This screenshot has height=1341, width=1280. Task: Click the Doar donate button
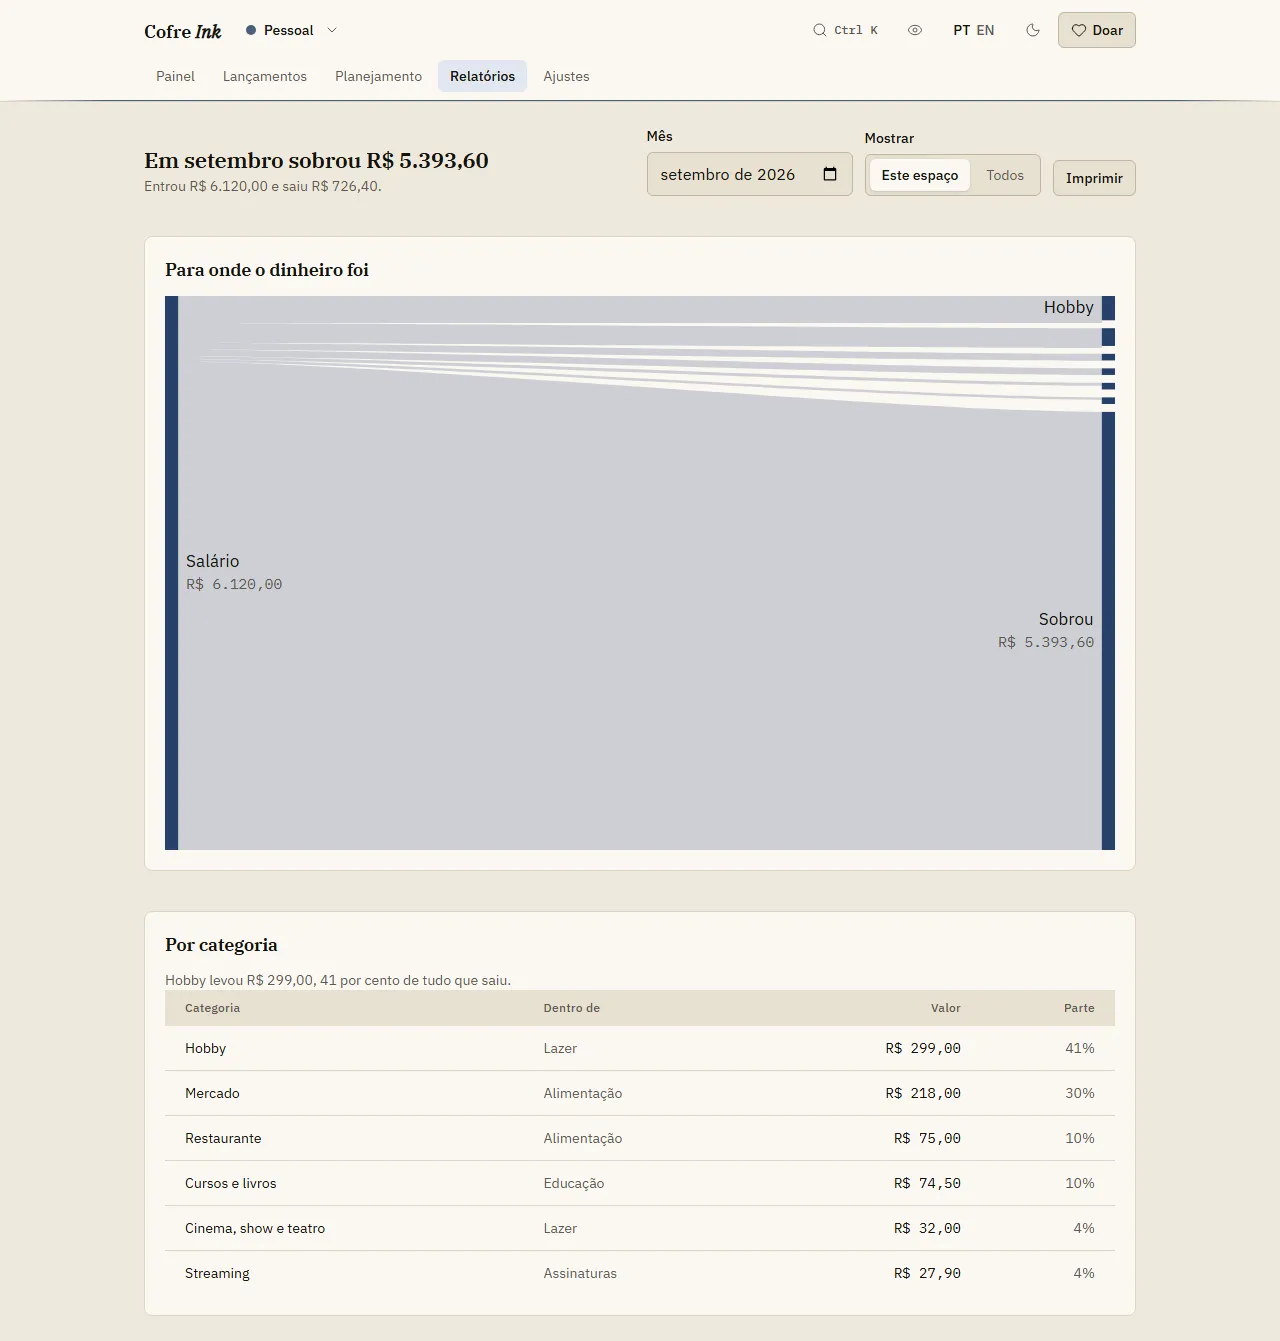1097,30
